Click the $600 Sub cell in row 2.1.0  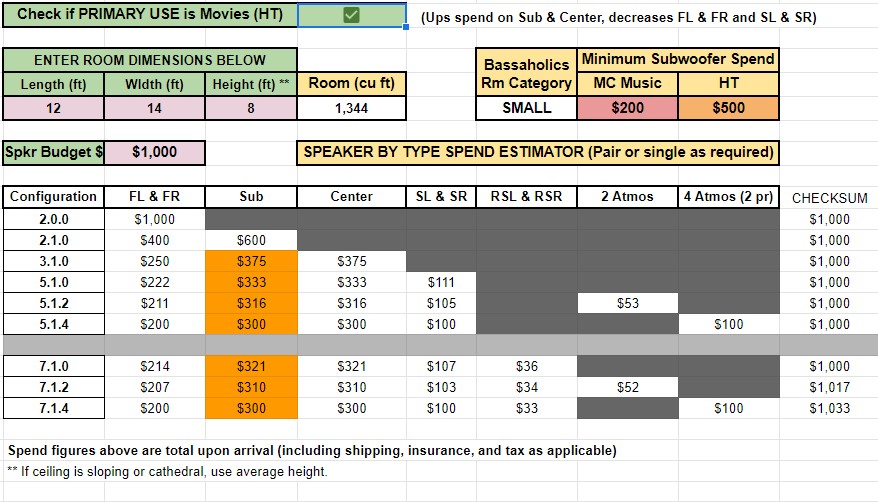[x=251, y=240]
